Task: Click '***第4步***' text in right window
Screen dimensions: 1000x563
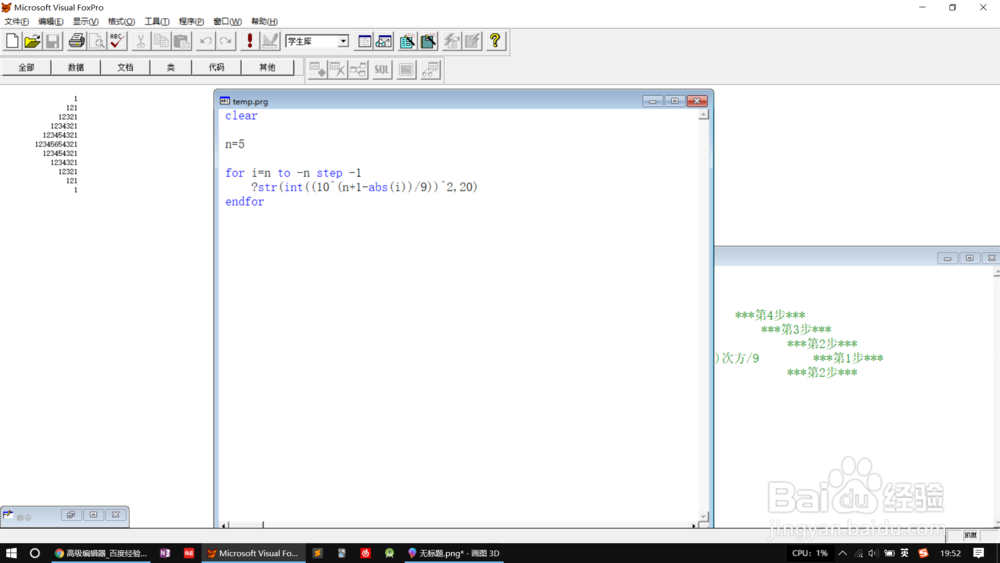Action: 770,315
